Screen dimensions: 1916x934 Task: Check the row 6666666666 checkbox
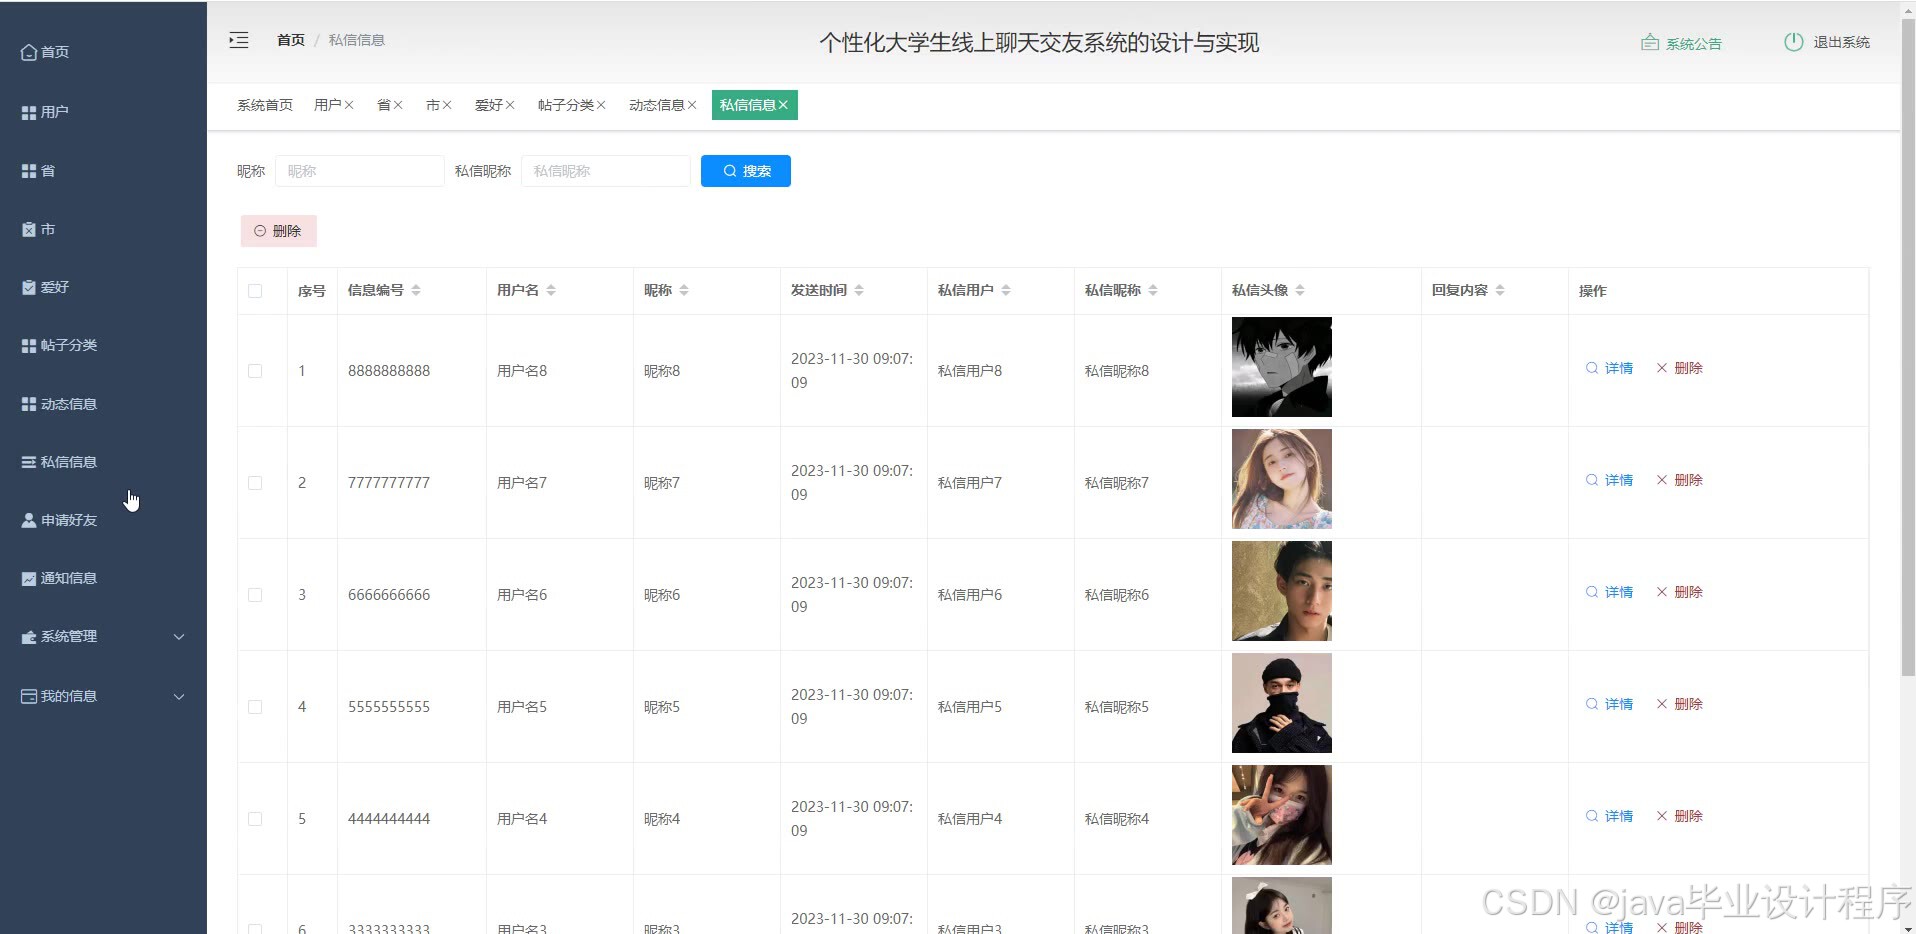point(255,595)
